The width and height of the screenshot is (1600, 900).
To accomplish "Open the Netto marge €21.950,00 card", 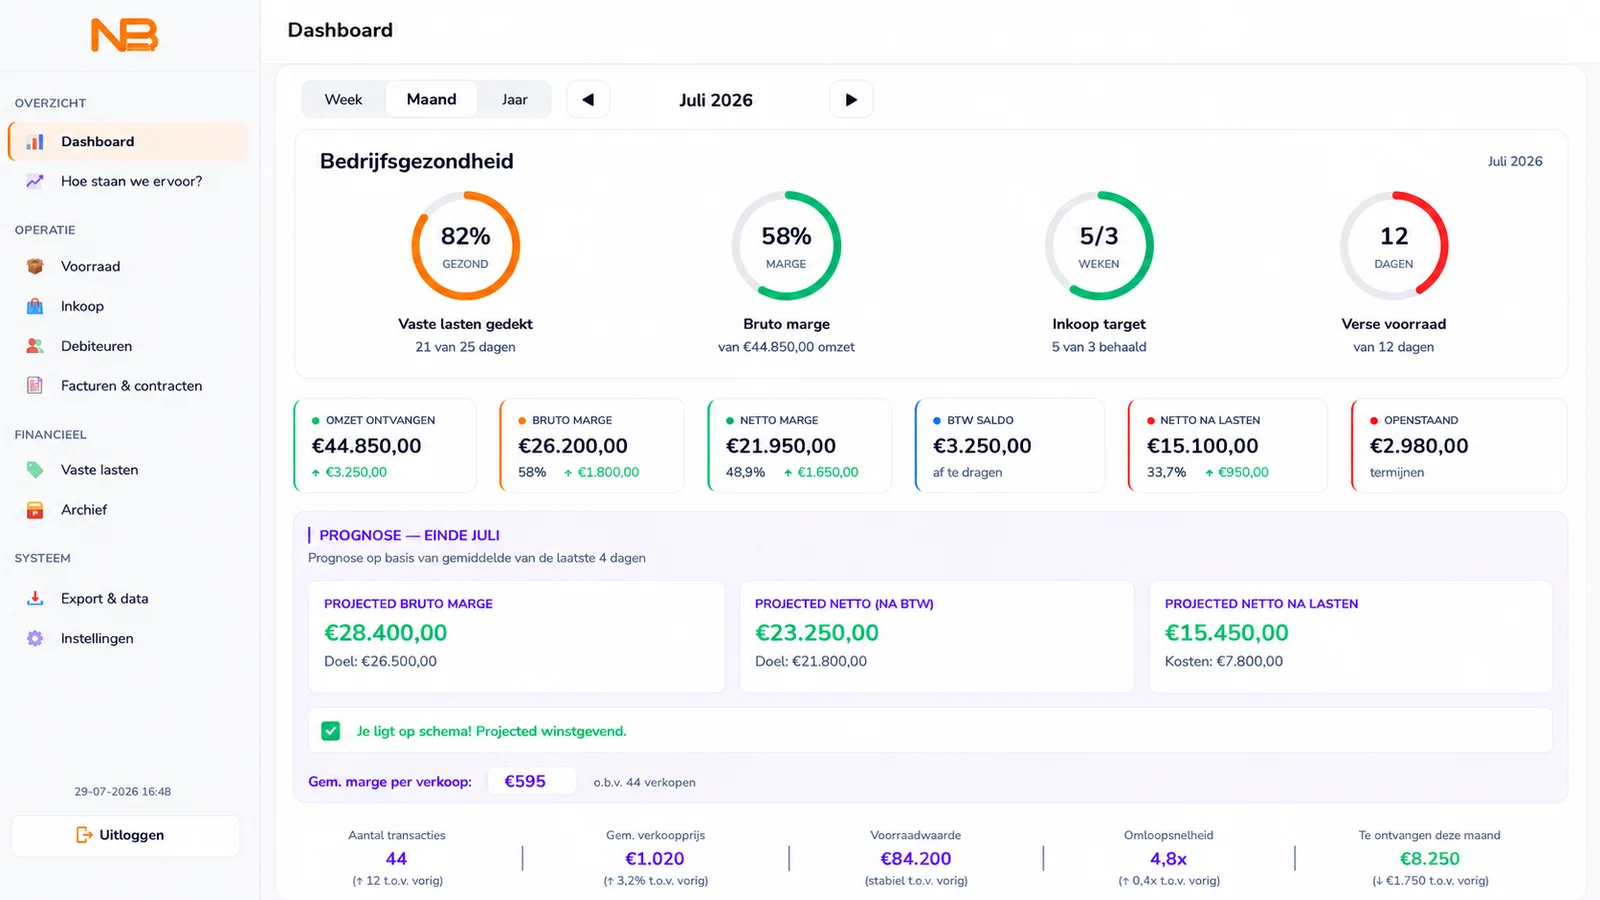I will click(x=800, y=445).
